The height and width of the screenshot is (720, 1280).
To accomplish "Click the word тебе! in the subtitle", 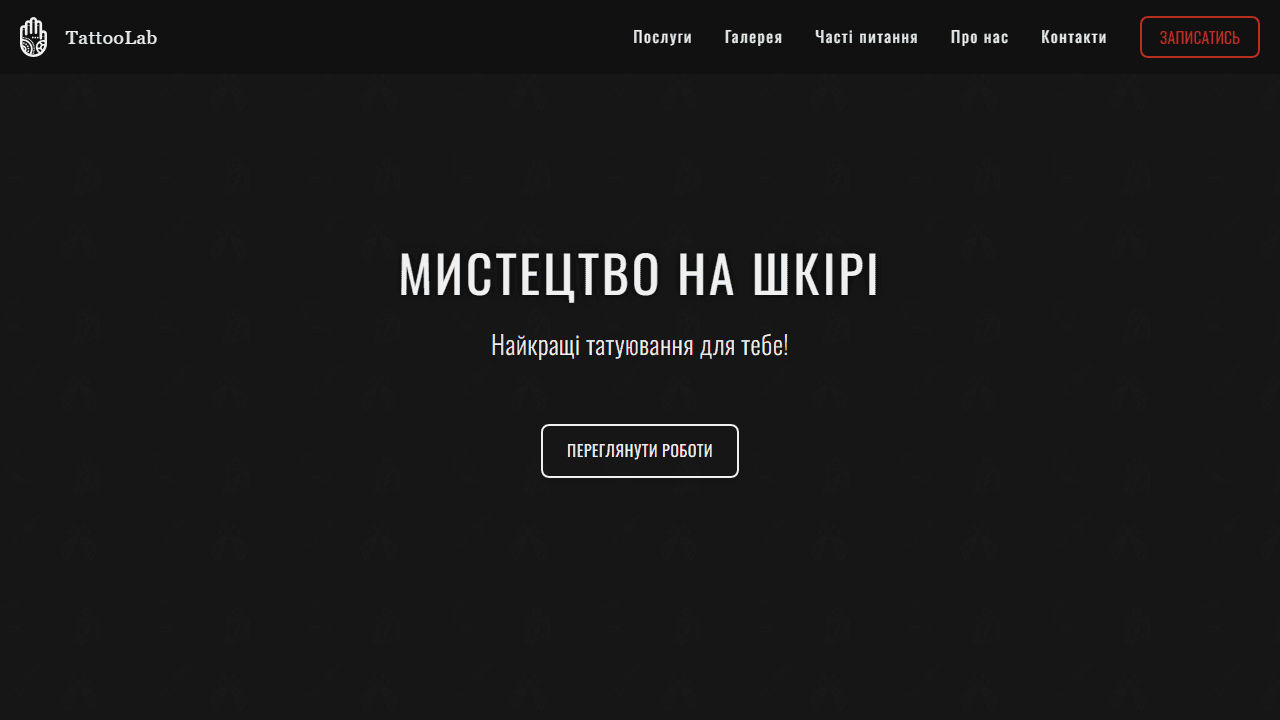I will [x=765, y=346].
